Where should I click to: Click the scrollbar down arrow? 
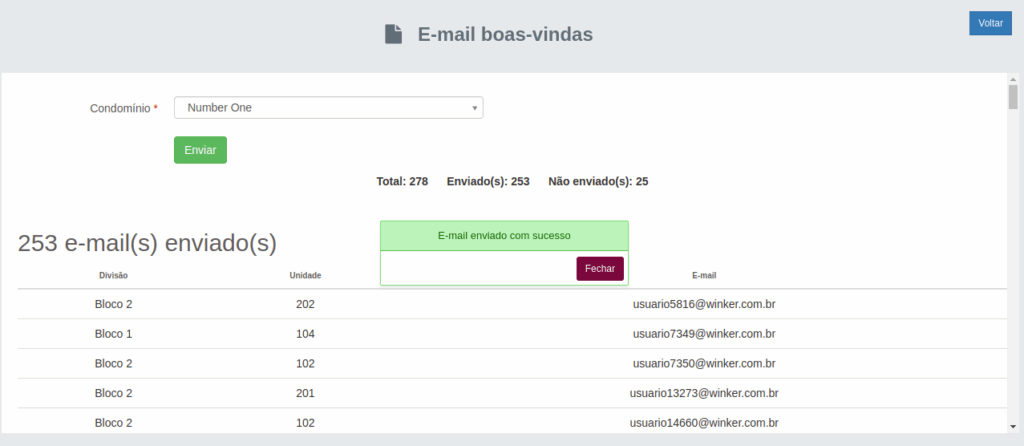click(1013, 426)
